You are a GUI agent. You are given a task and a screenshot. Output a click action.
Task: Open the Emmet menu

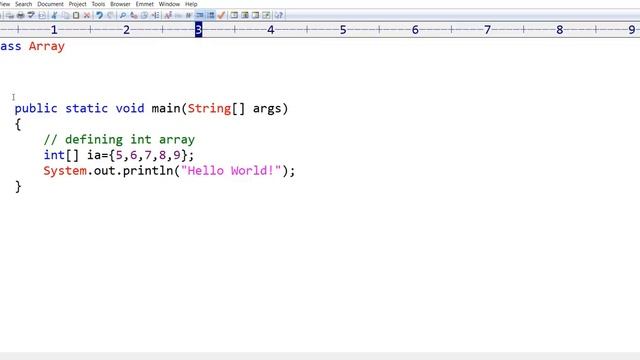point(144,4)
